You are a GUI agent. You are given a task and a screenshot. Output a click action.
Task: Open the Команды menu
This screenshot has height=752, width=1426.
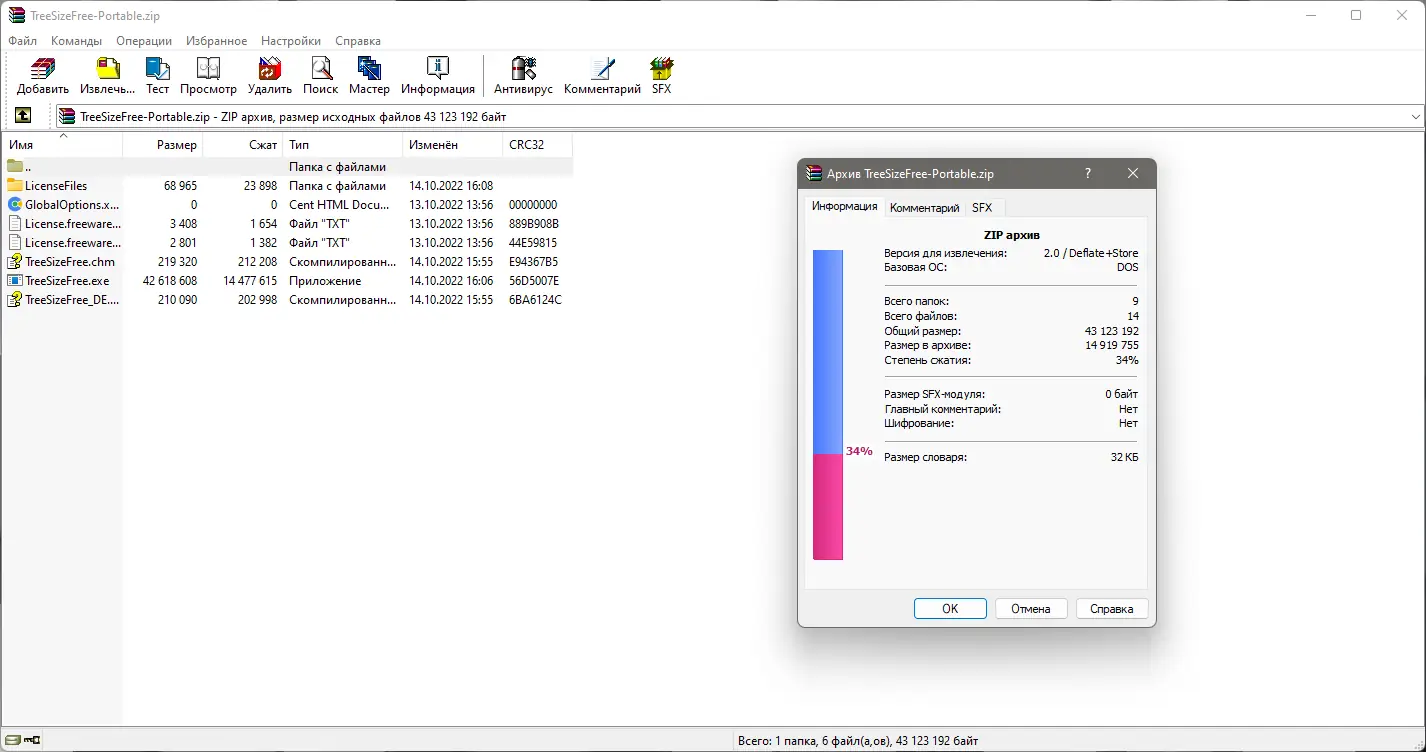coord(77,41)
